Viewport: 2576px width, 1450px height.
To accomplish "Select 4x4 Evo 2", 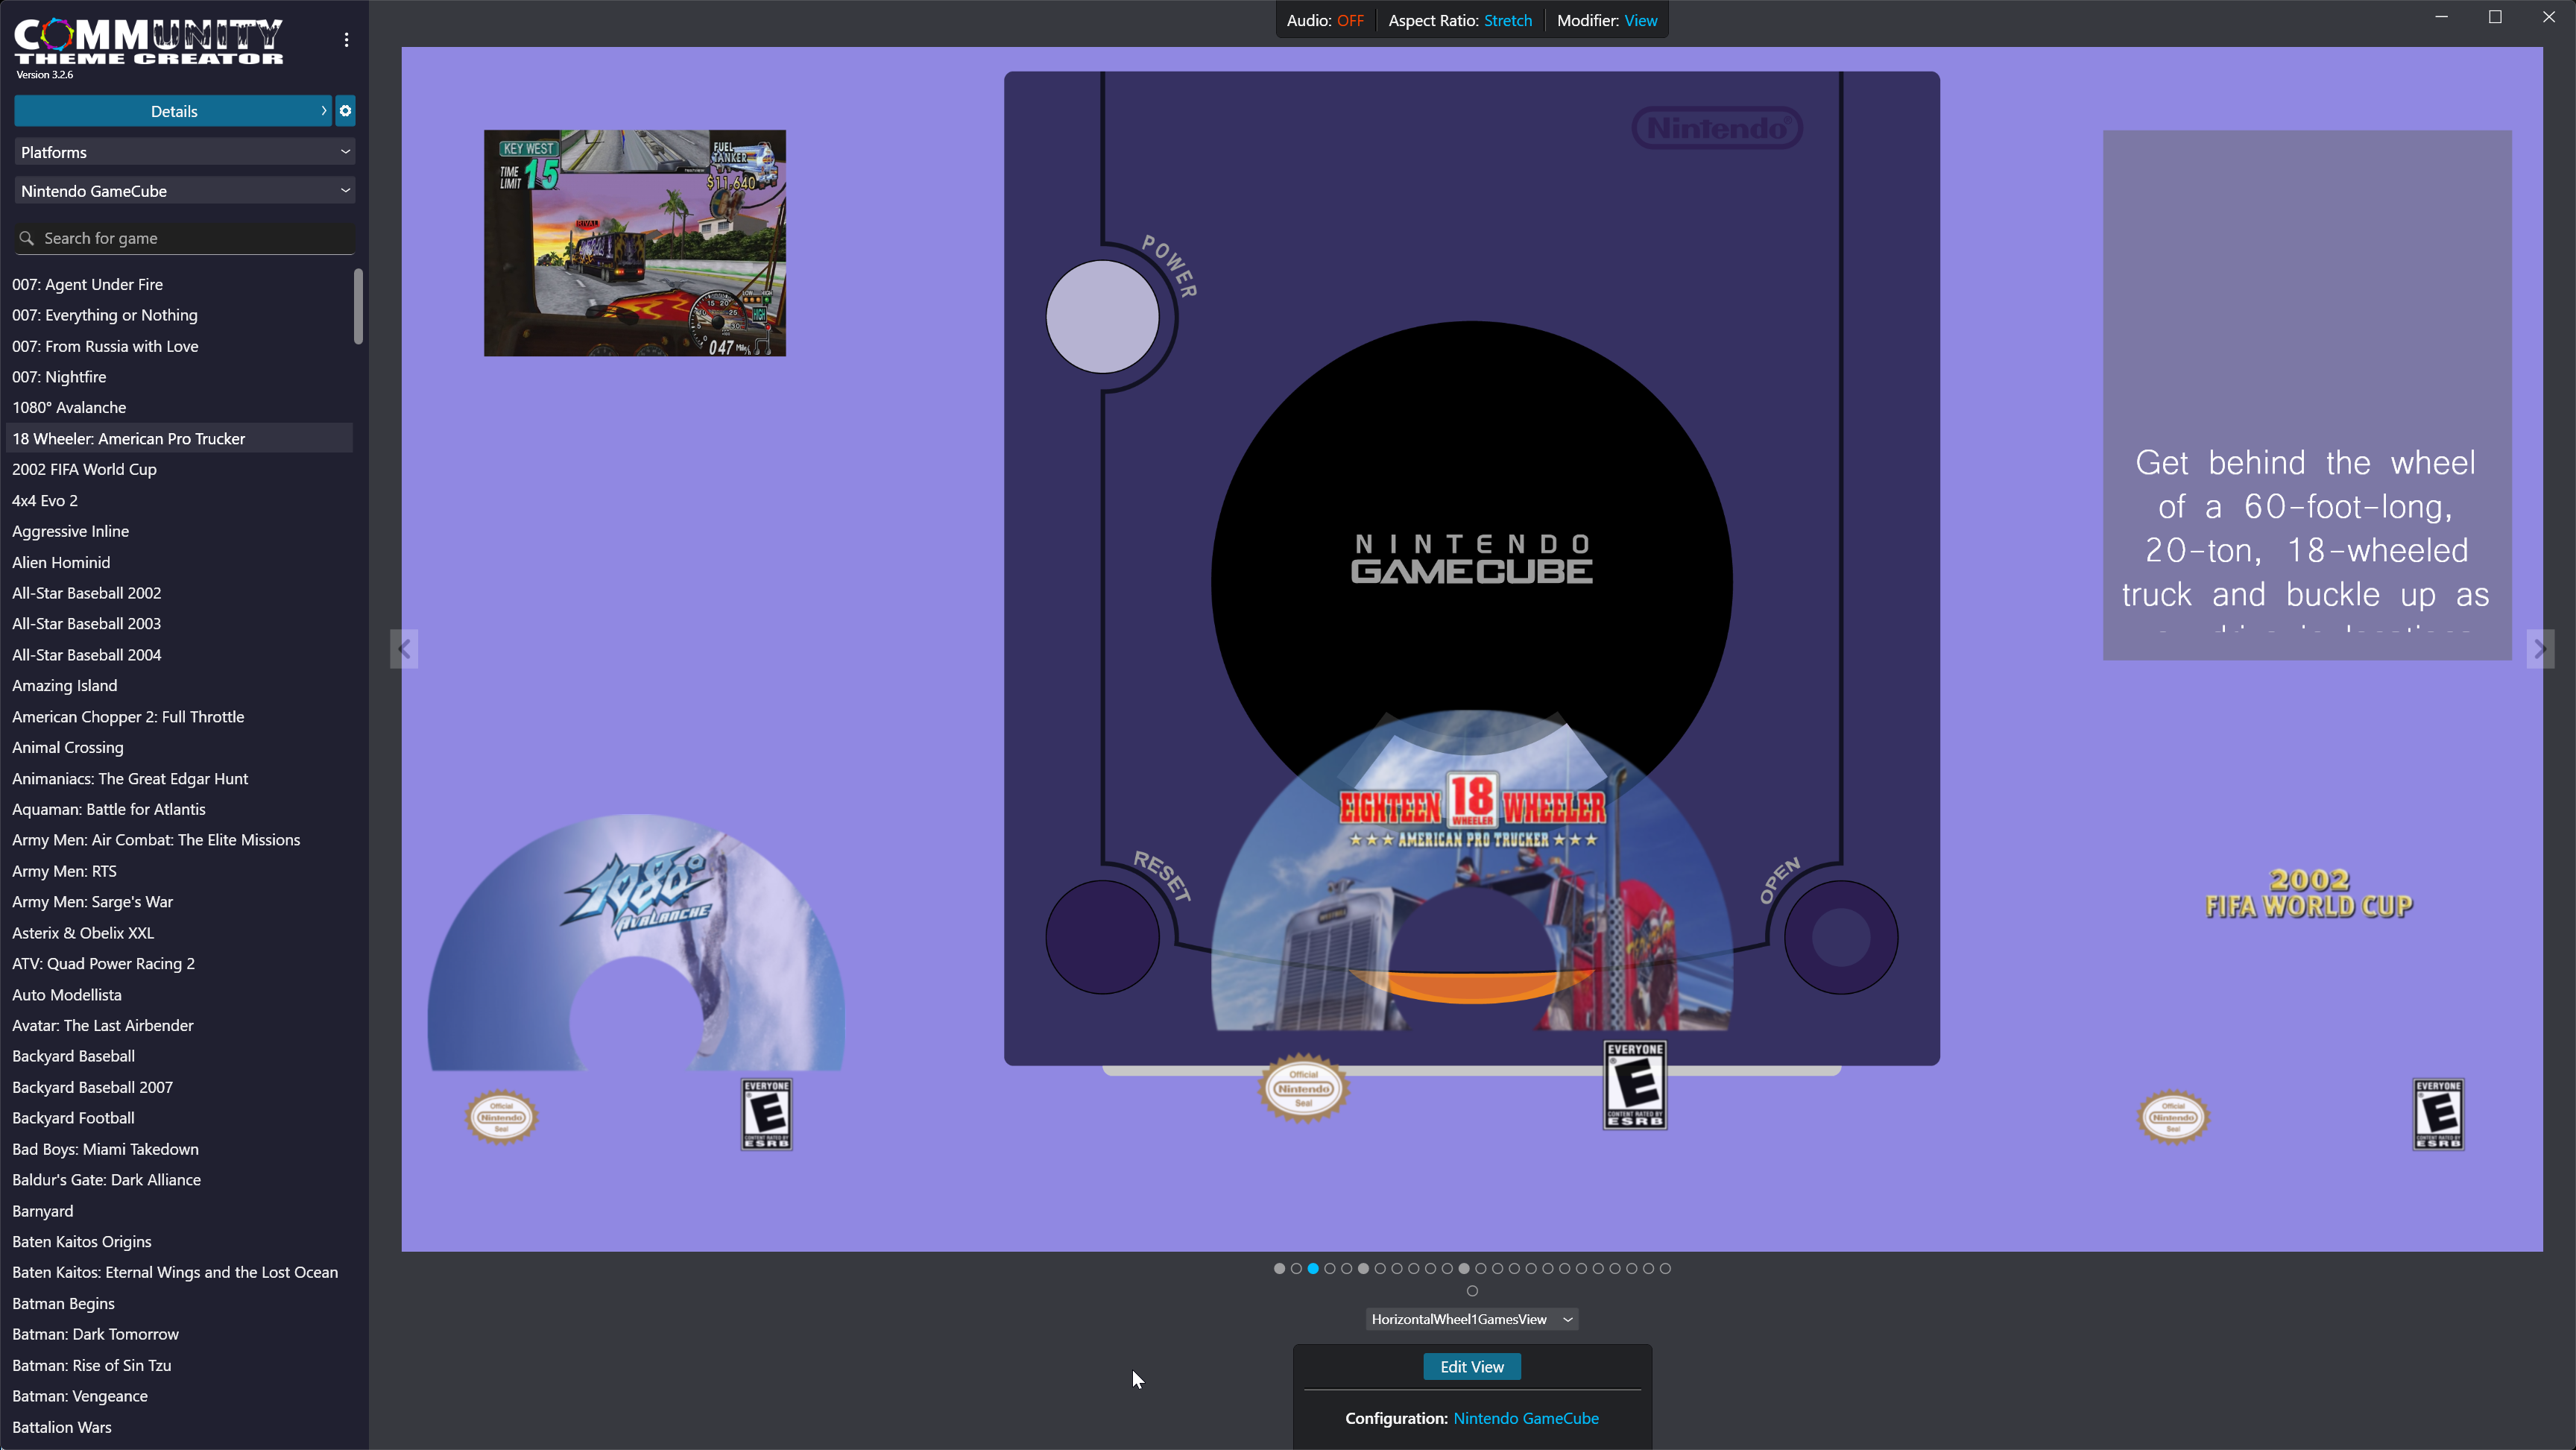I will click(180, 500).
